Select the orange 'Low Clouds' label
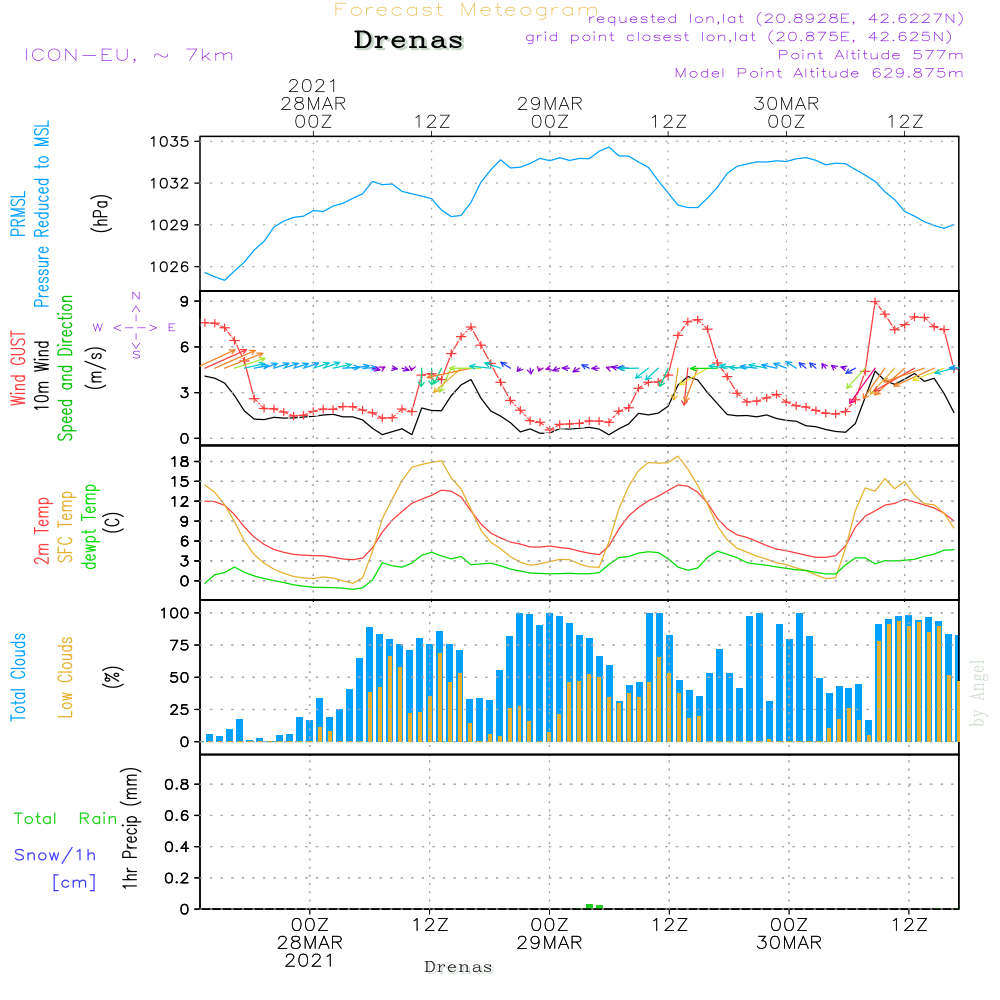This screenshot has height=1000, width=1000. pyautogui.click(x=66, y=677)
